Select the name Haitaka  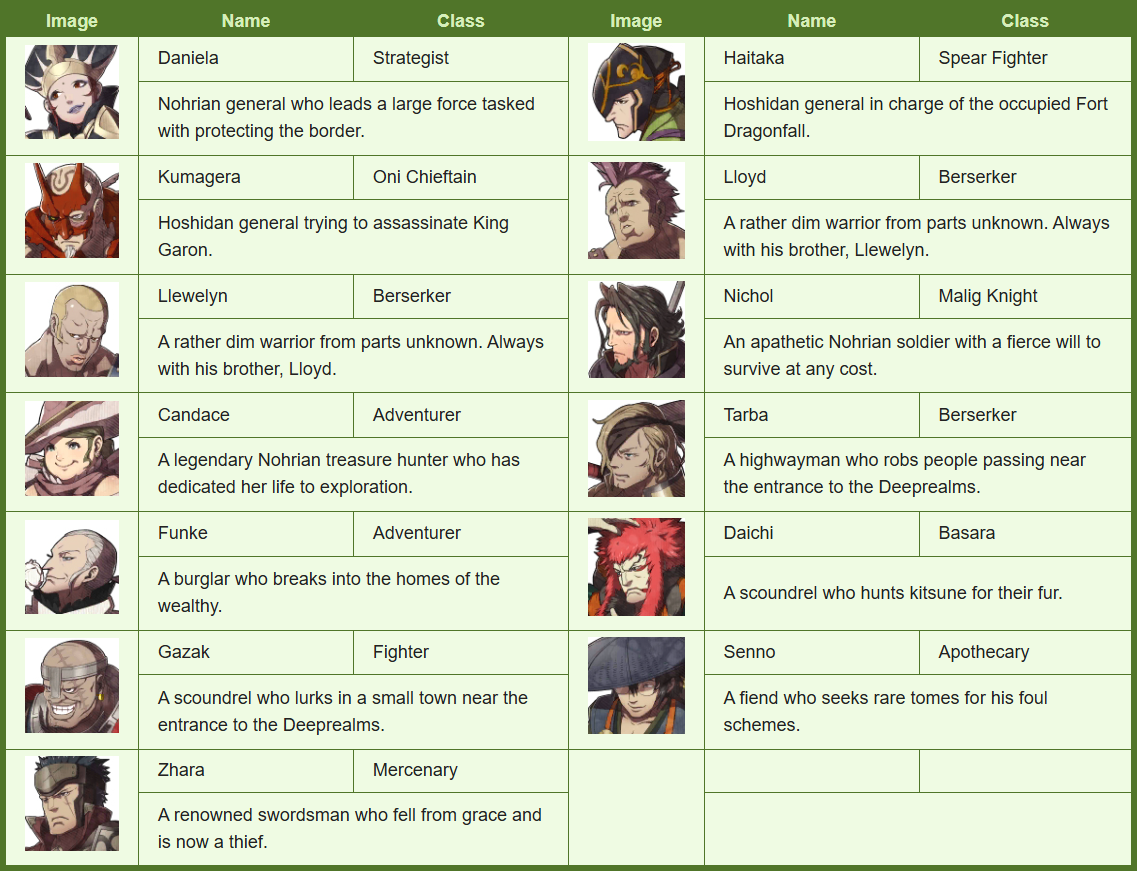click(753, 58)
